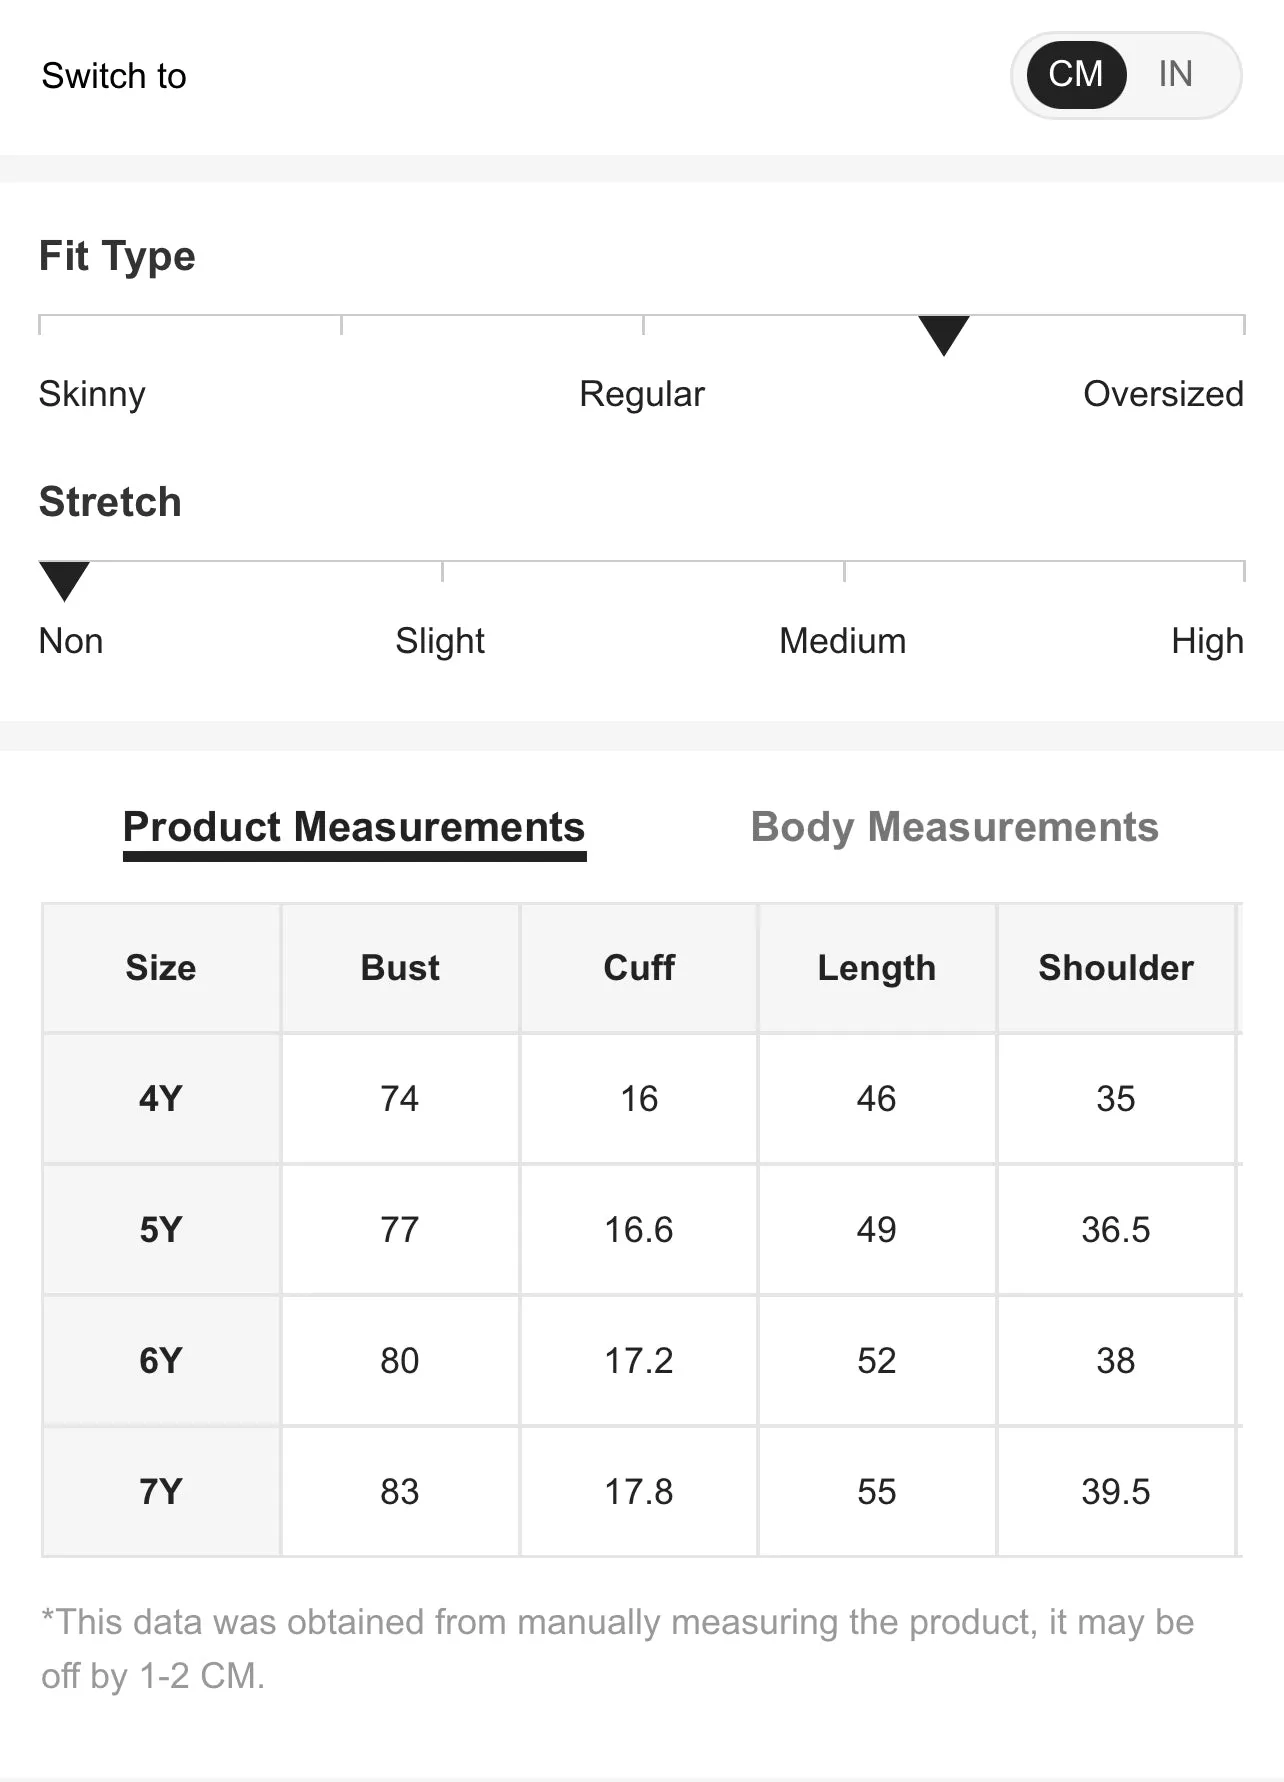Screen dimensions: 1284x1782
Task: Click the Oversized fit label
Action: point(1163,394)
